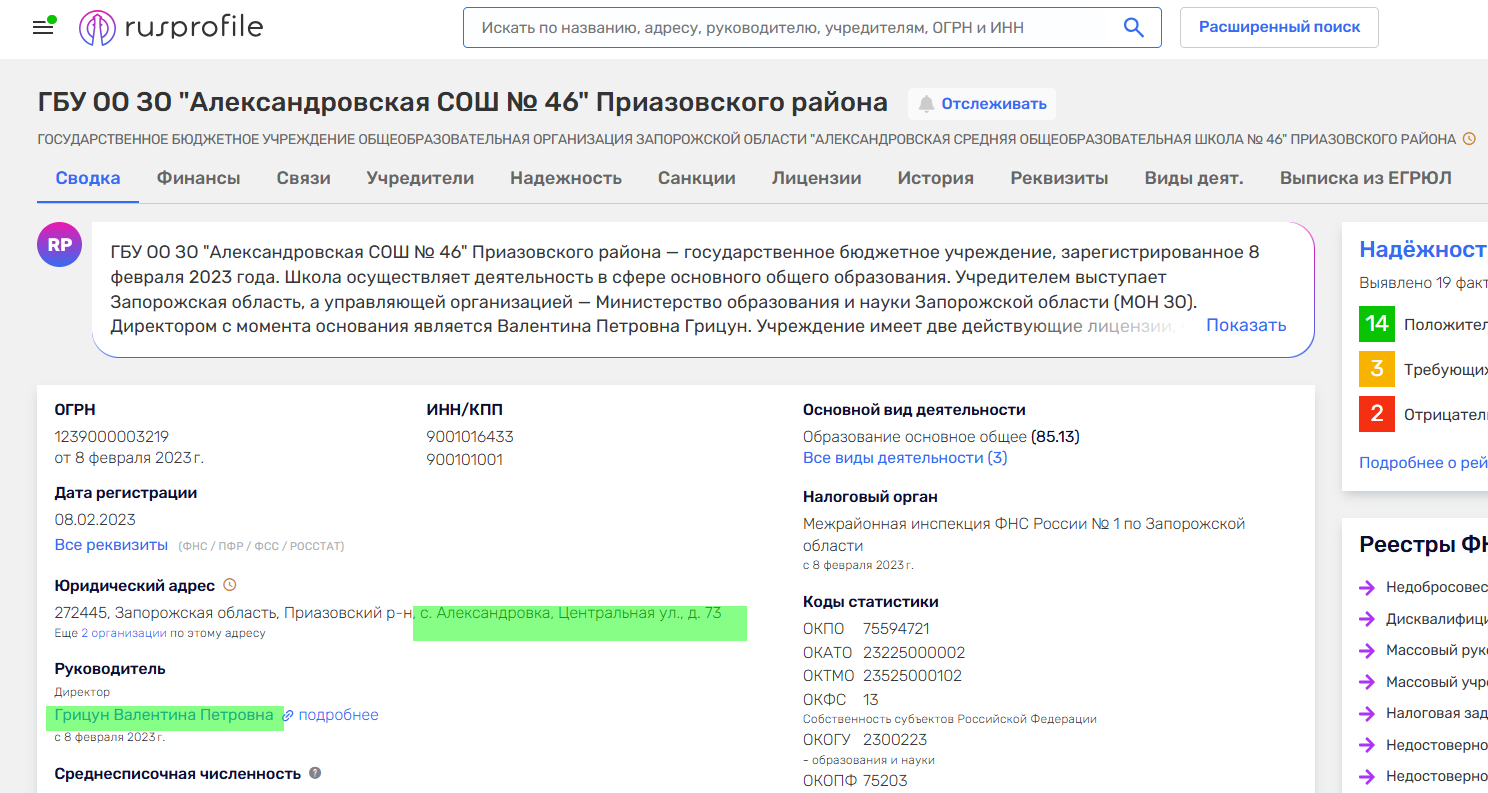
Task: Switch to the Финансы tab
Action: [198, 178]
